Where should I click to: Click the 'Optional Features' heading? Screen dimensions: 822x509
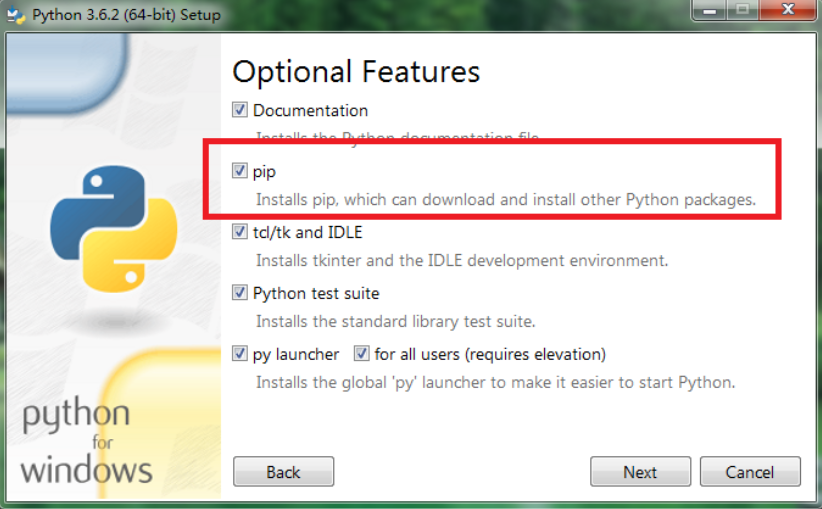[356, 72]
